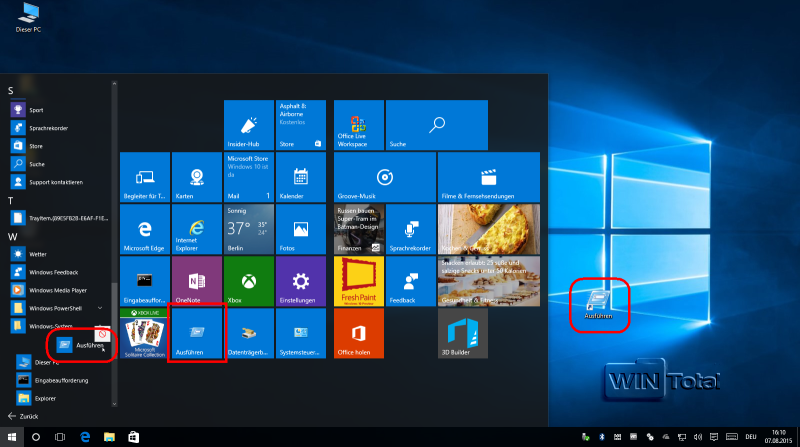Open the Einstellungen settings tile
This screenshot has width=800, height=447.
[x=301, y=280]
